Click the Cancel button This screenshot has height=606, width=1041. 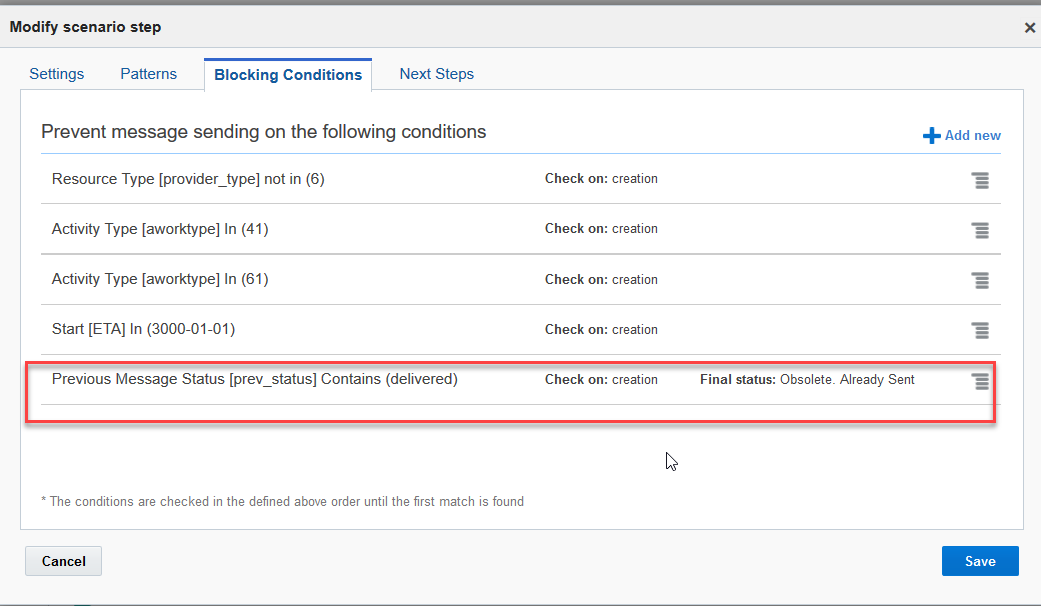pyautogui.click(x=64, y=561)
